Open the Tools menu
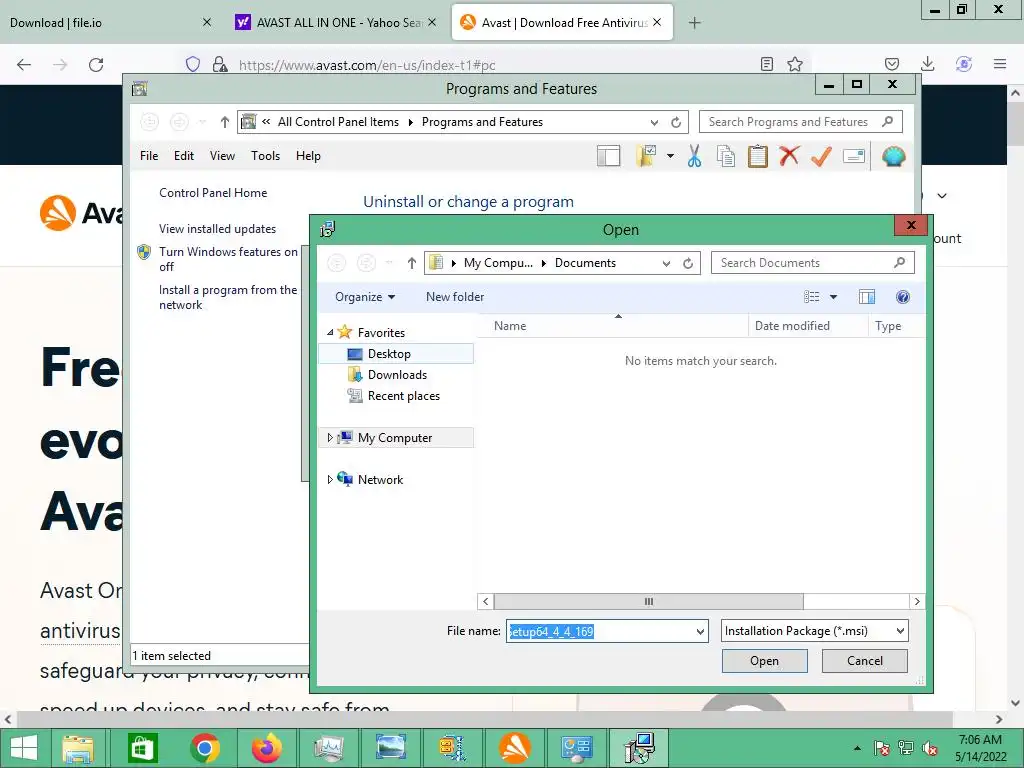Image resolution: width=1024 pixels, height=768 pixels. point(265,156)
